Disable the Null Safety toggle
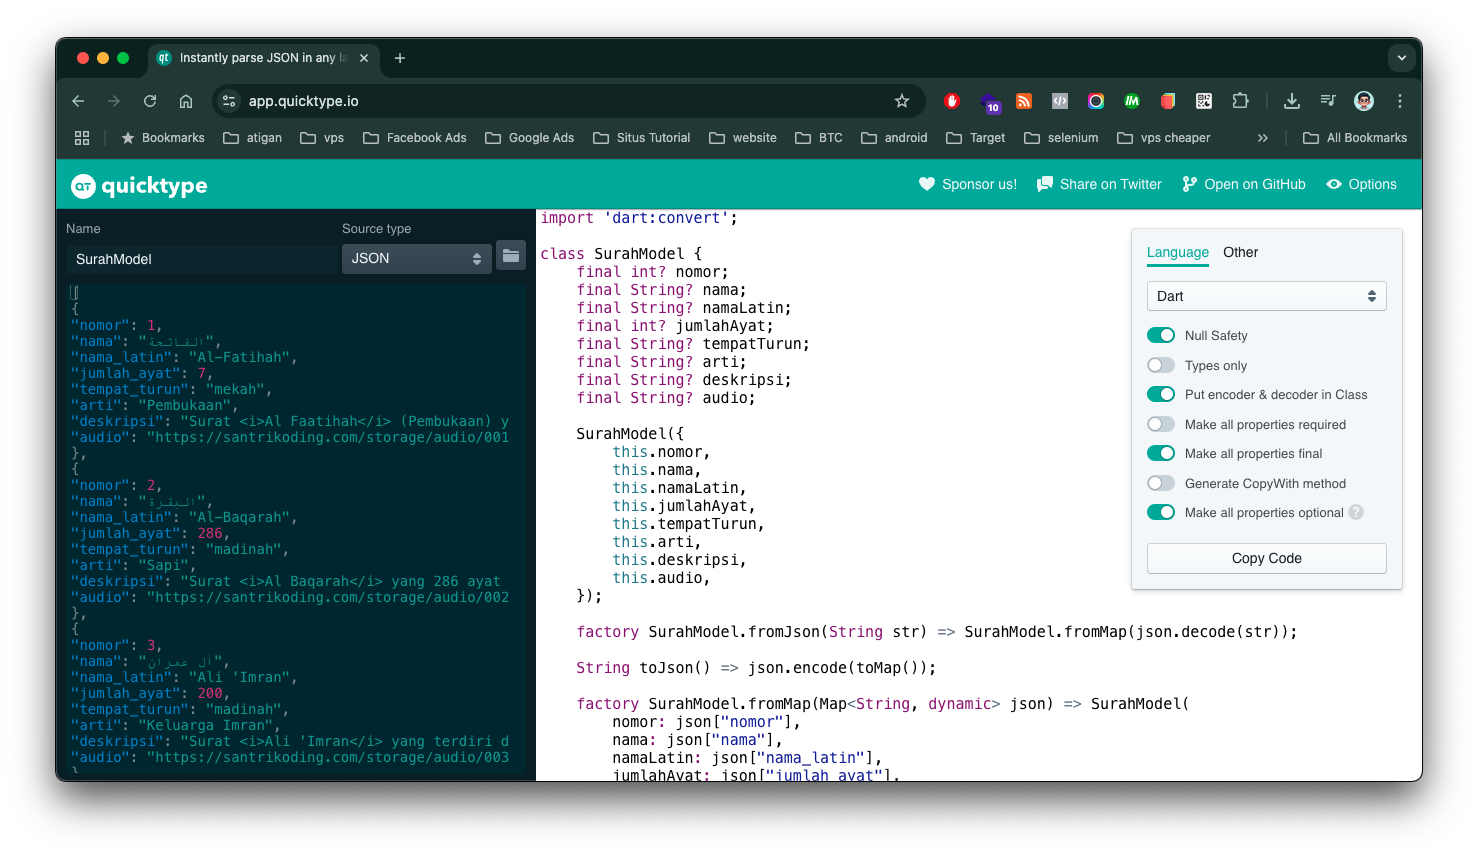The height and width of the screenshot is (855, 1478). point(1161,336)
